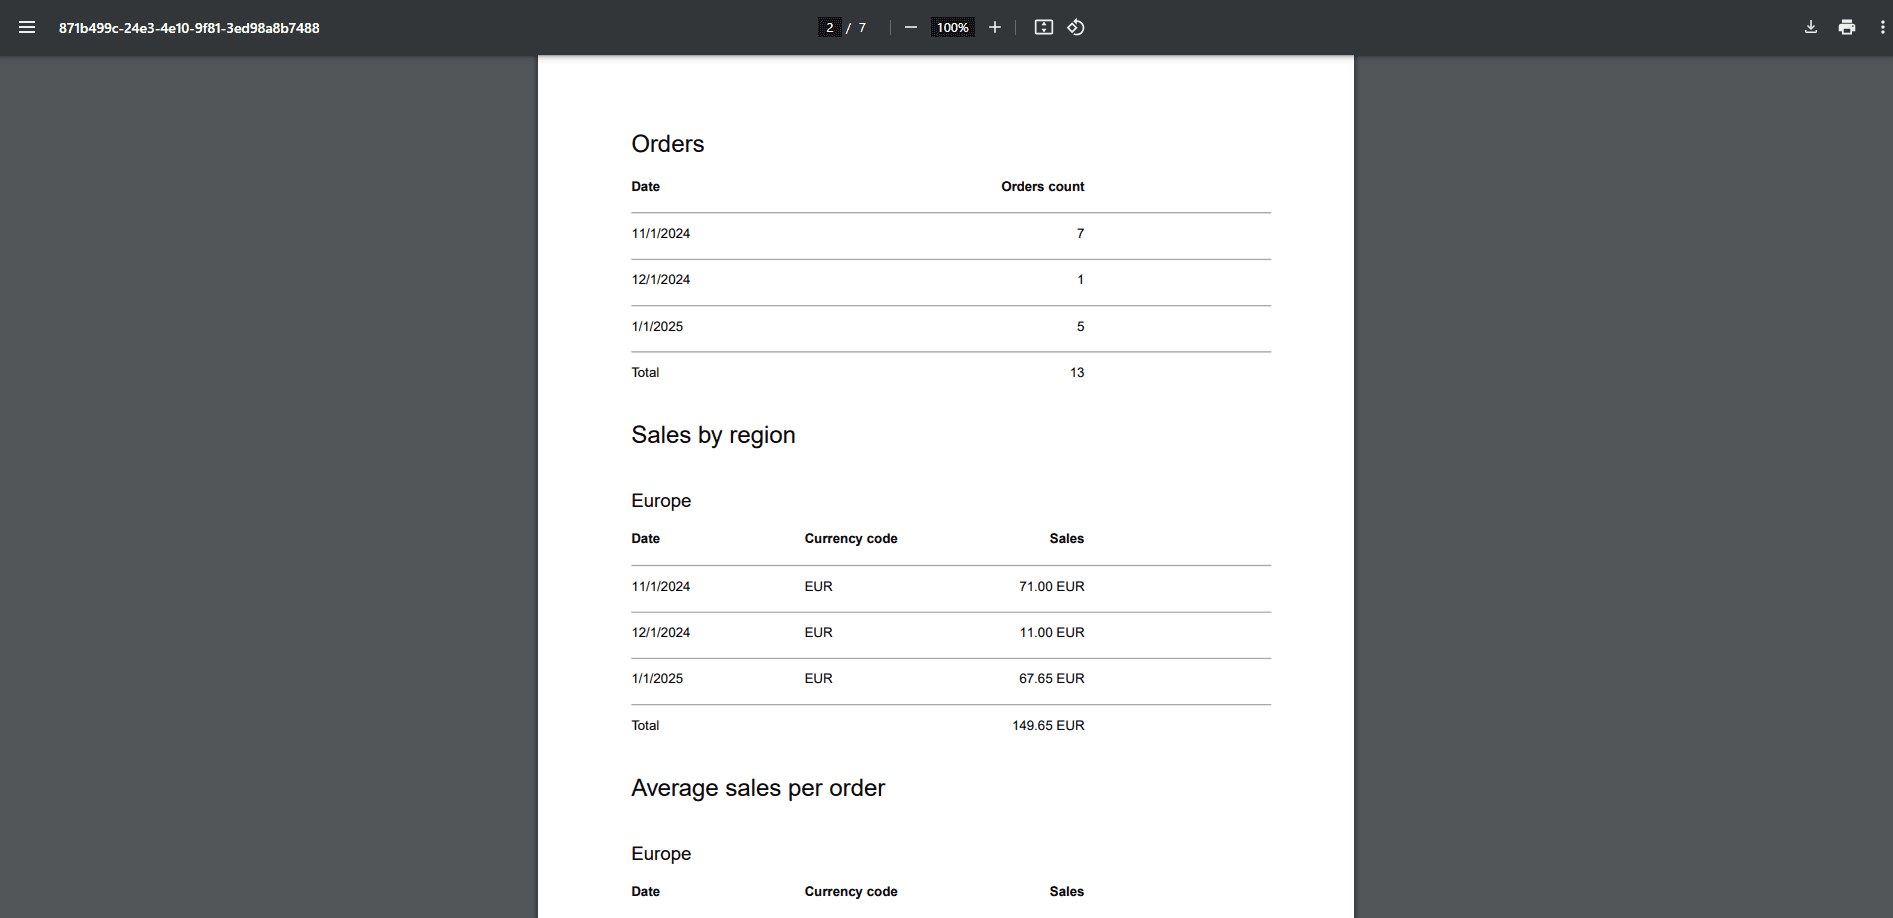Click the Europe subheading under Sales by region
Viewport: 1893px width, 918px height.
click(x=660, y=501)
